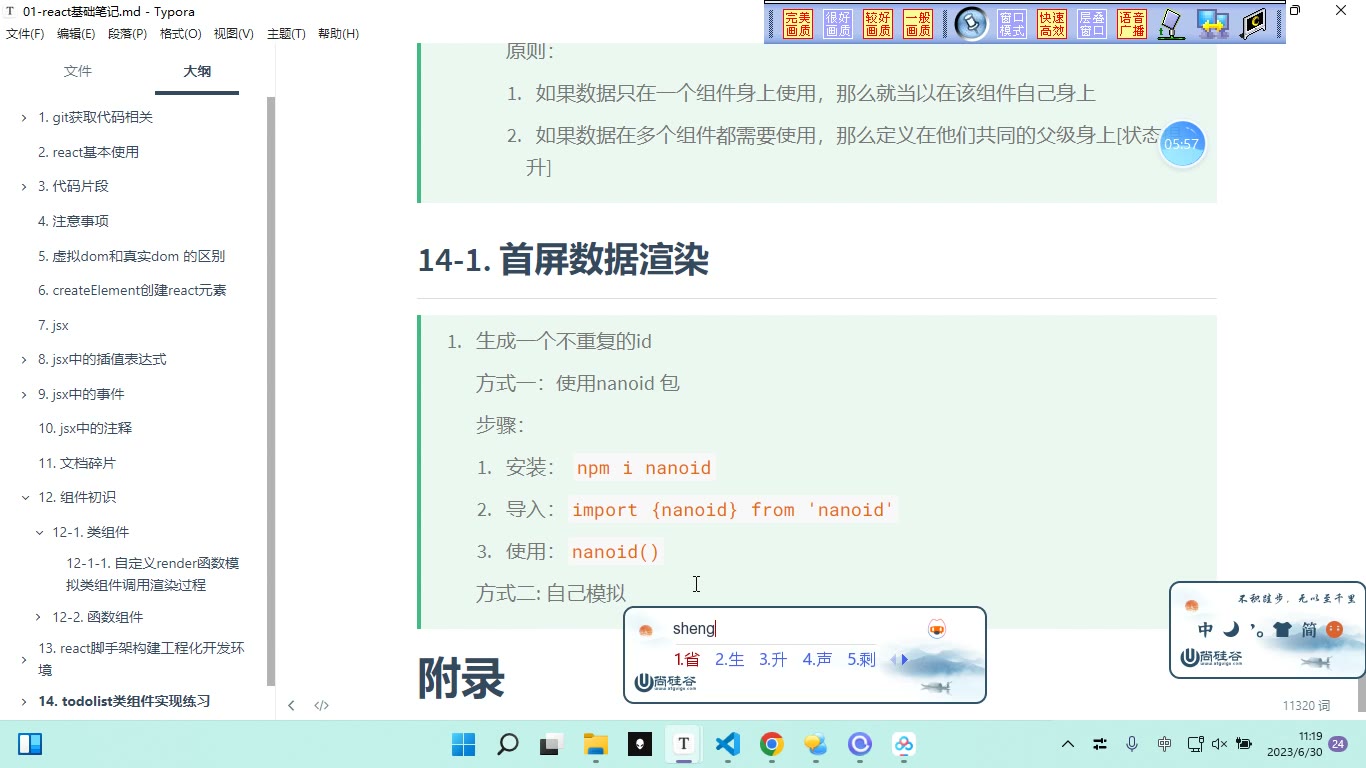Screen dimensions: 1366x768
Task: Start 语音广播 from top toolbar
Action: [x=1132, y=24]
